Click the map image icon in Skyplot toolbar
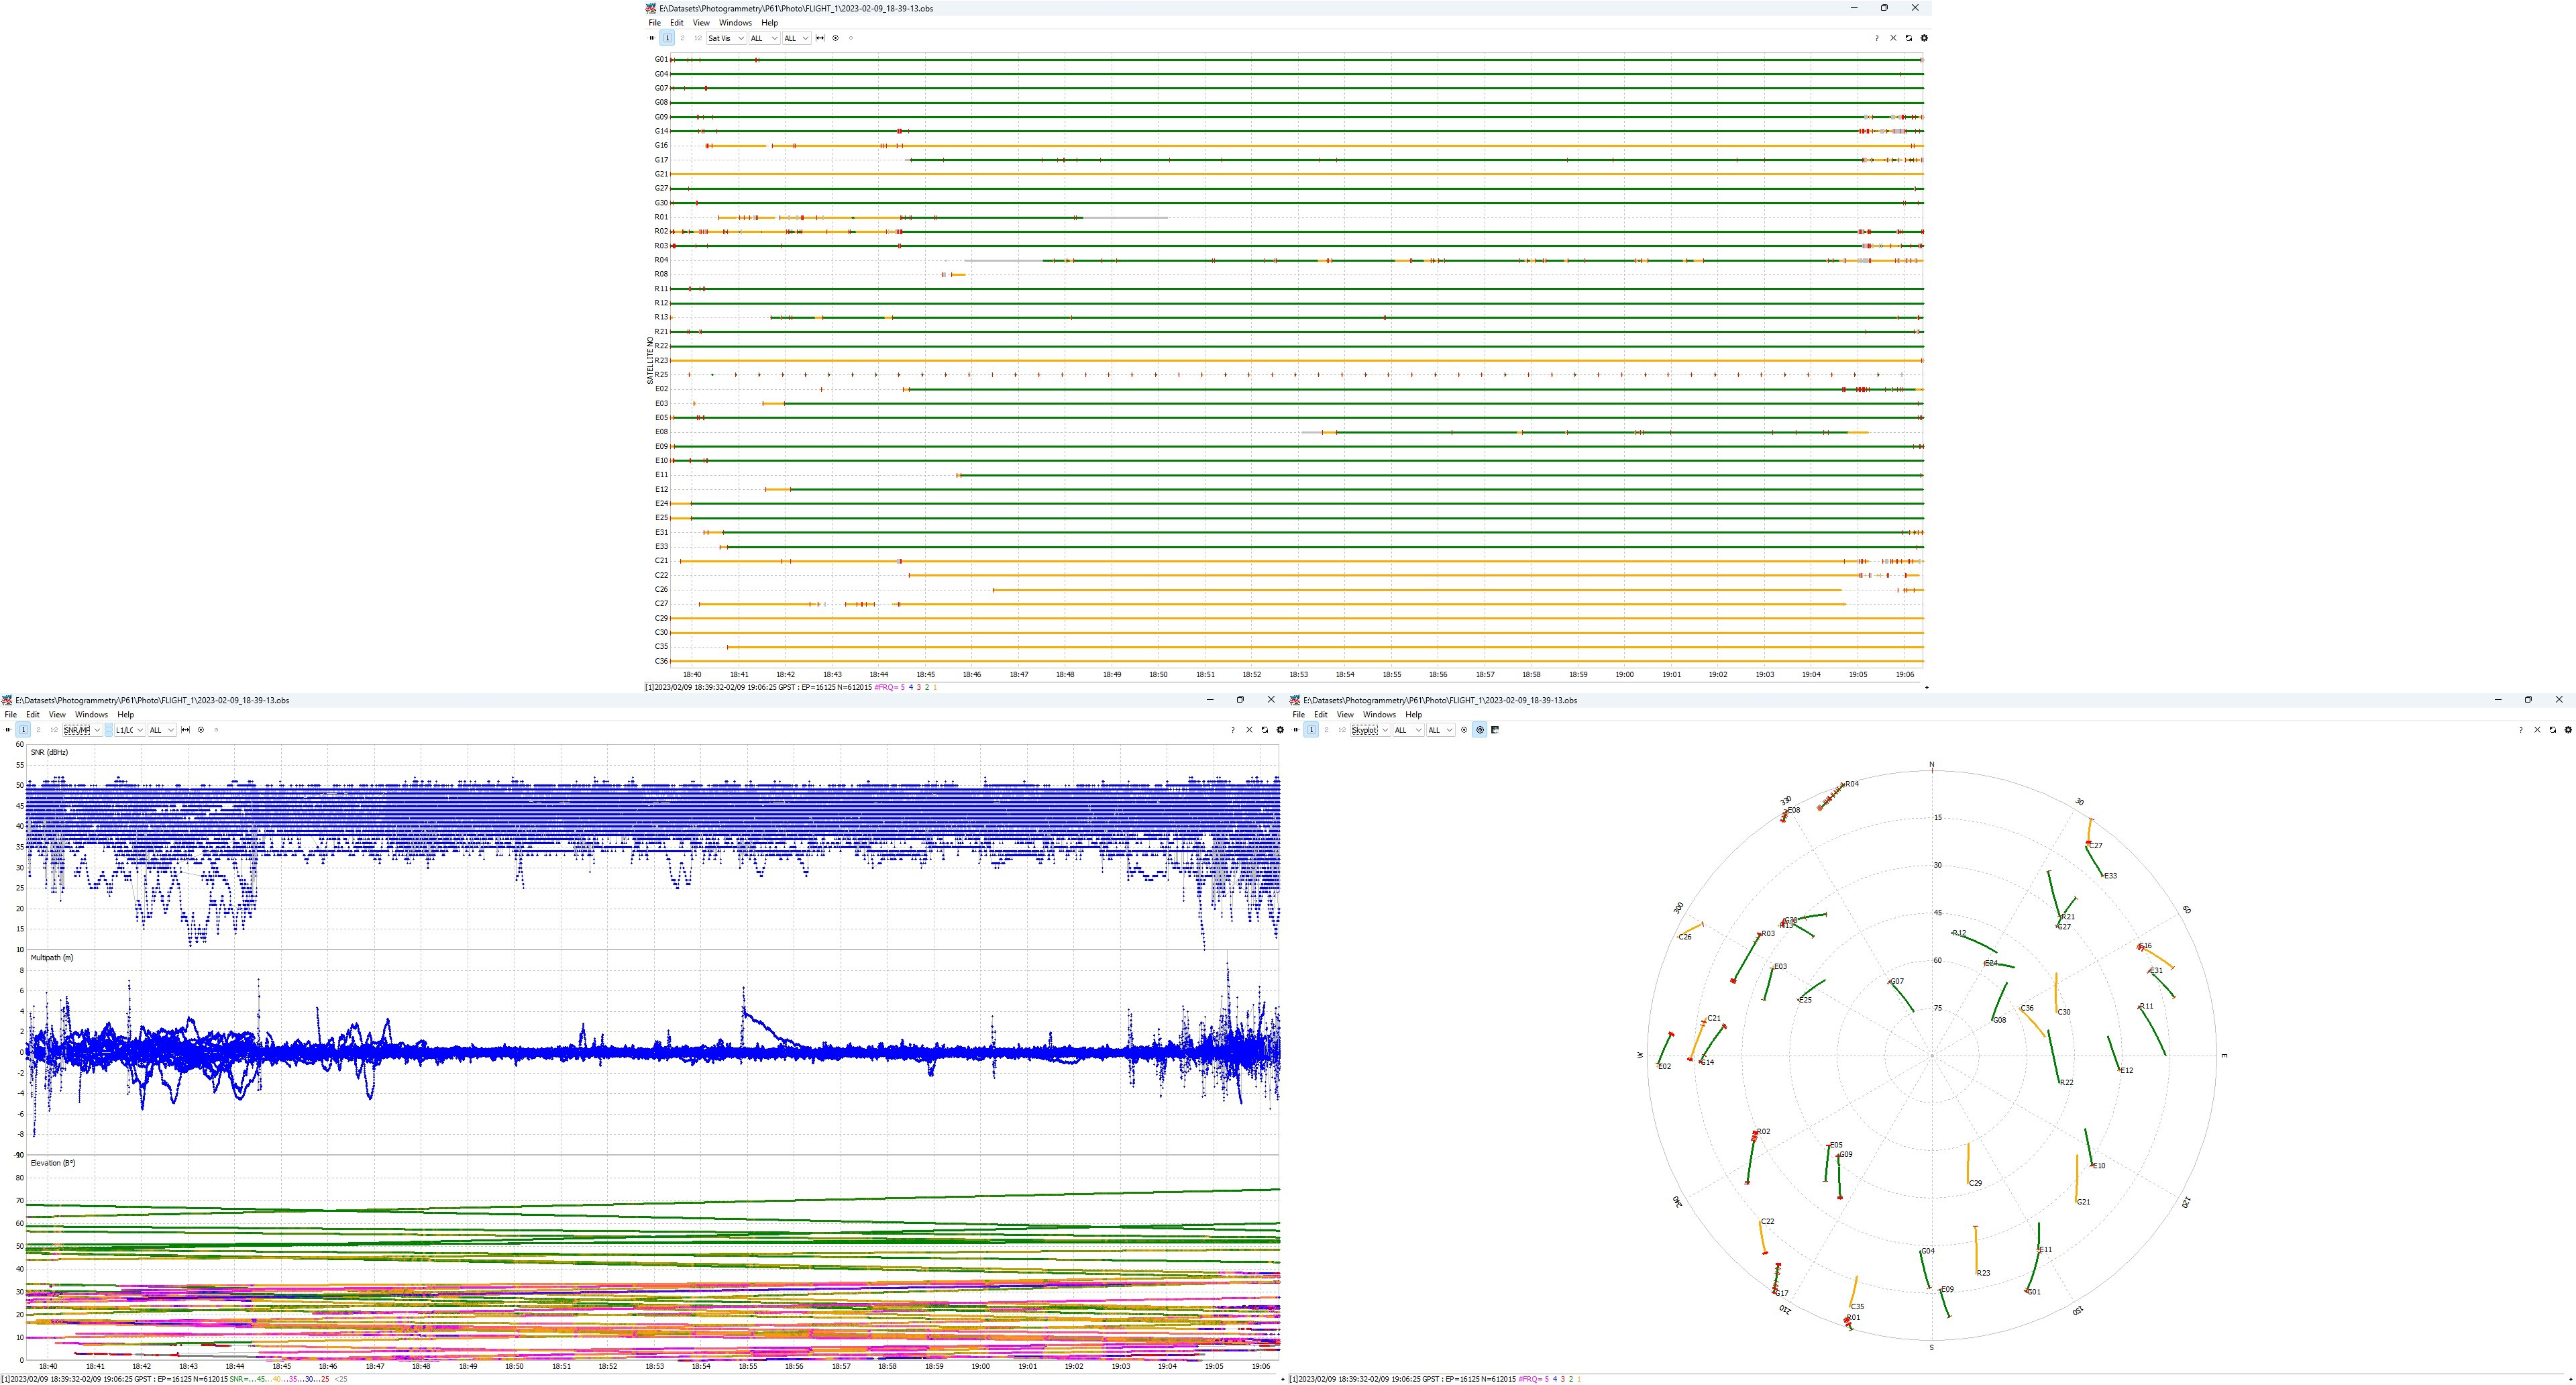Image resolution: width=2576 pixels, height=1385 pixels. pyautogui.click(x=1495, y=730)
